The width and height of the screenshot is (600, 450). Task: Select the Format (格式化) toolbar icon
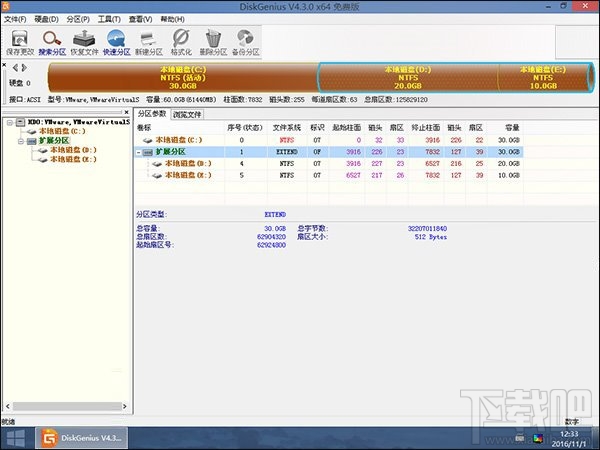[181, 42]
